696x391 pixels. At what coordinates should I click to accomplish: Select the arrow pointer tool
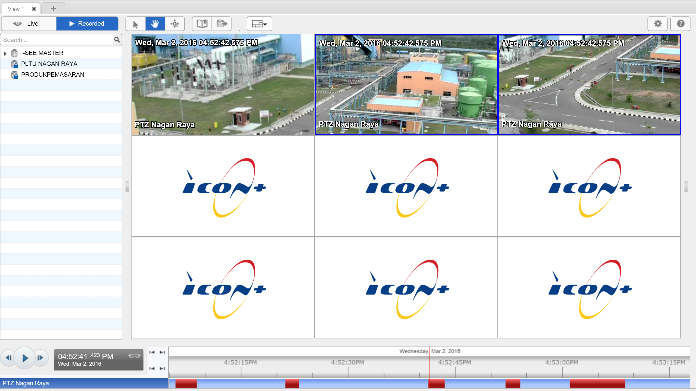[x=135, y=24]
